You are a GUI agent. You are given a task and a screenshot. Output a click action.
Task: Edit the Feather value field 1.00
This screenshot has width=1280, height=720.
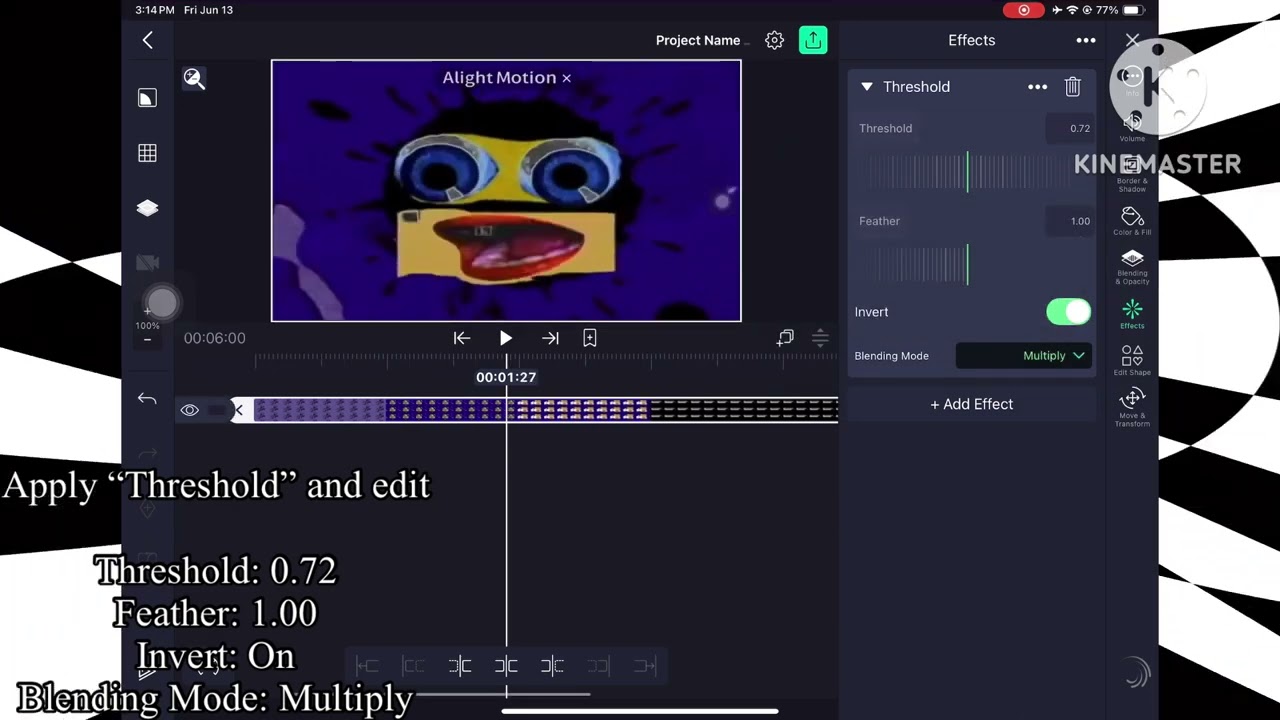(x=1069, y=221)
